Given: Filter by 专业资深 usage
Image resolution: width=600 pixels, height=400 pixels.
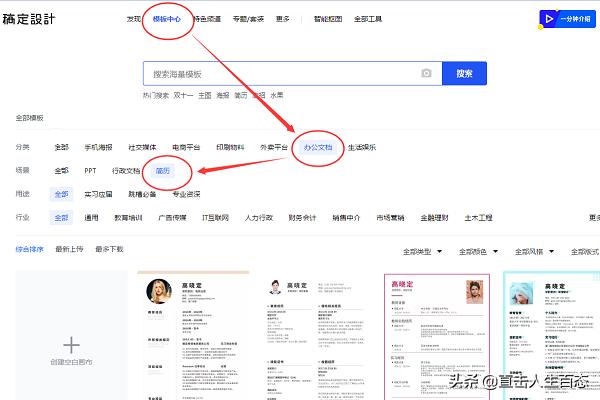Looking at the screenshot, I should coord(186,194).
